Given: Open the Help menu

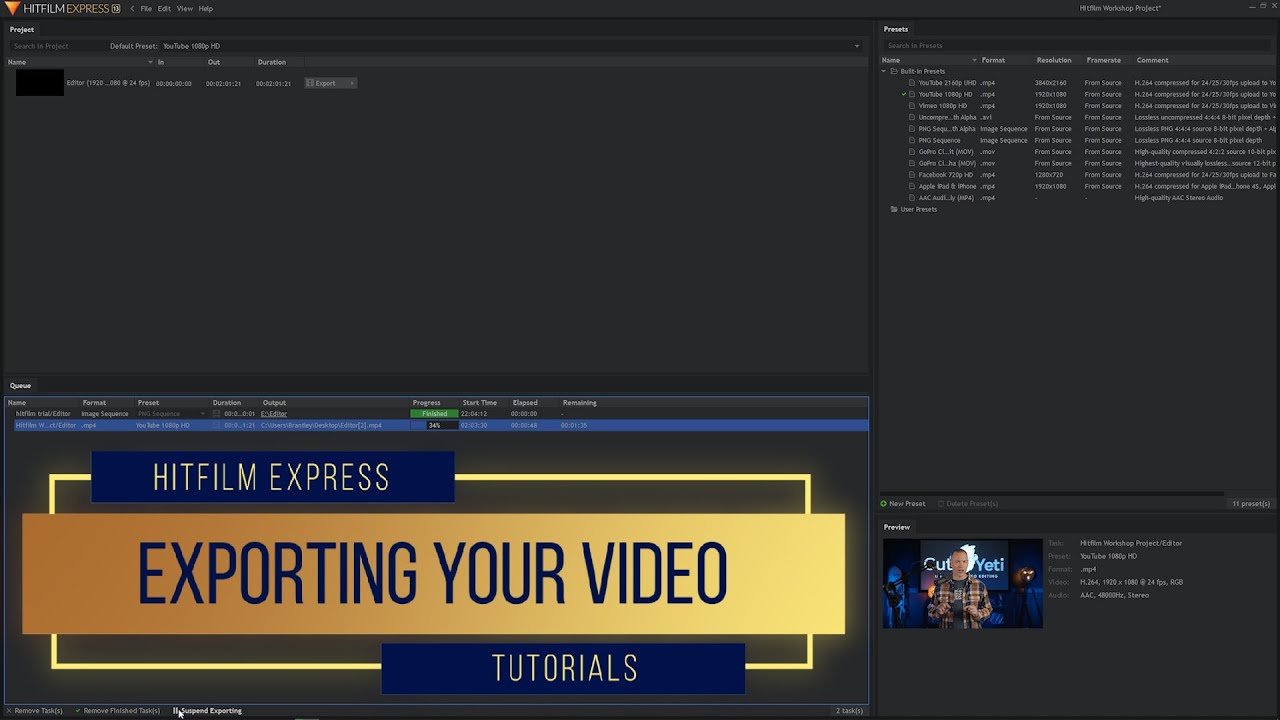Looking at the screenshot, I should tap(205, 8).
